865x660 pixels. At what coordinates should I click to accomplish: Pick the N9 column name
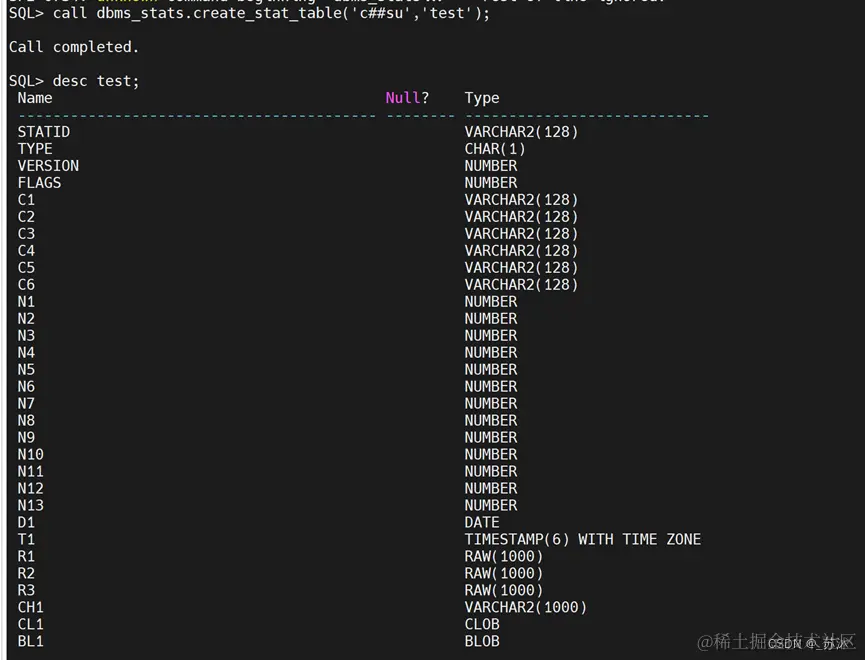pos(26,438)
